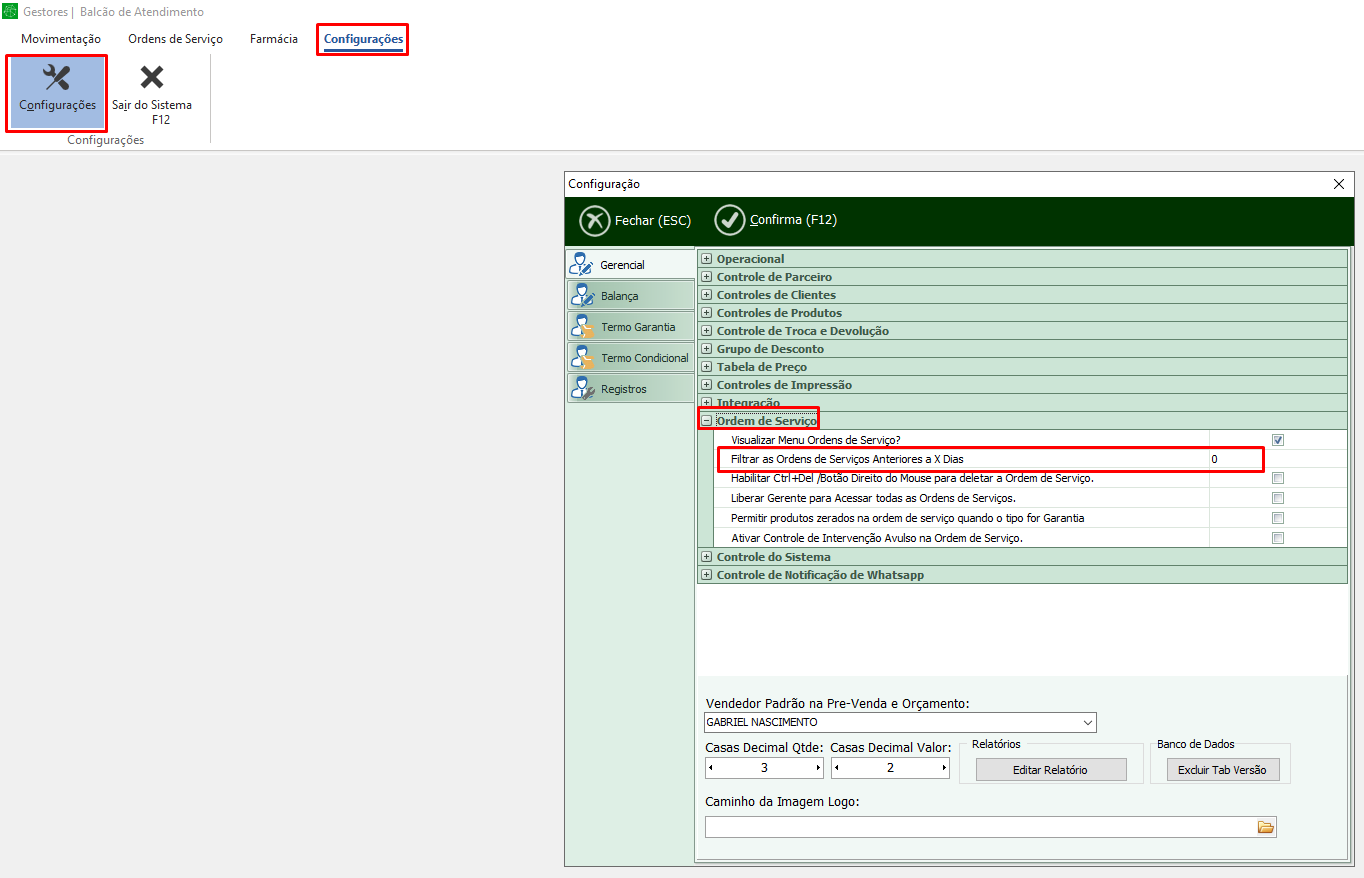Open the Farmácia menu tab

tap(274, 39)
